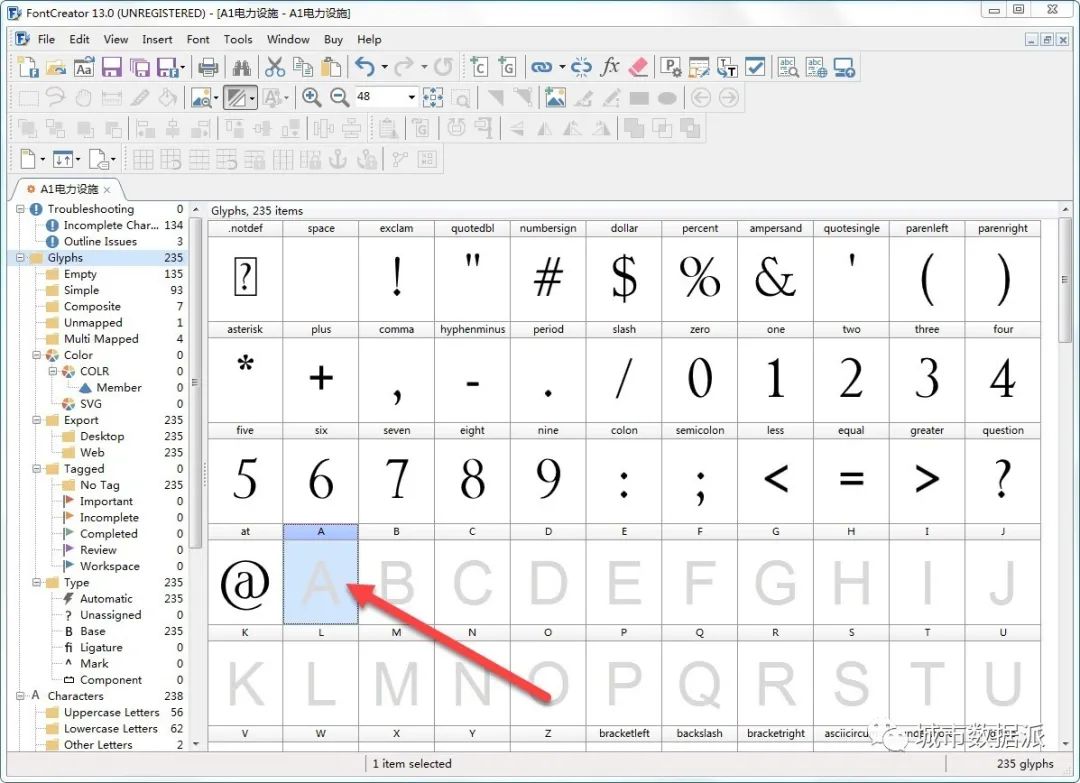Click the Import Image icon with green plus
Viewport: 1080px width, 783px height.
click(554, 97)
